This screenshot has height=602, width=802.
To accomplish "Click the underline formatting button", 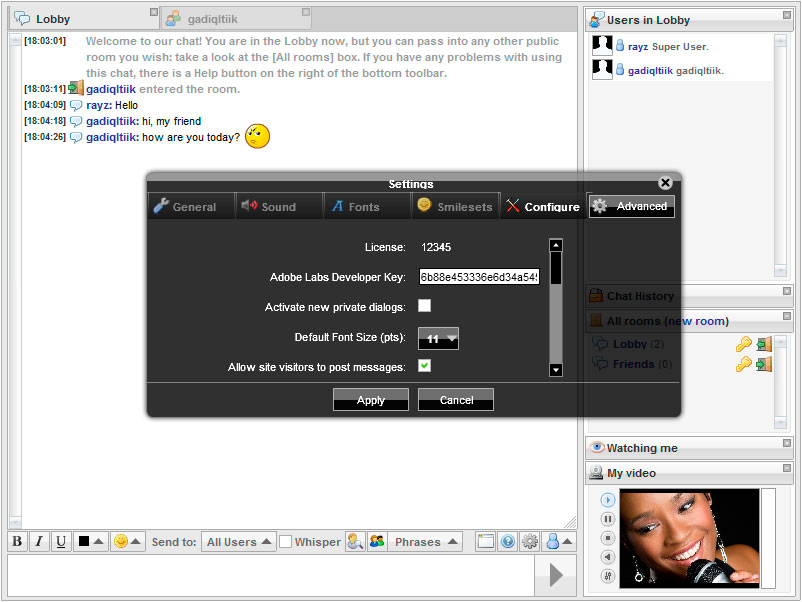I will (61, 542).
